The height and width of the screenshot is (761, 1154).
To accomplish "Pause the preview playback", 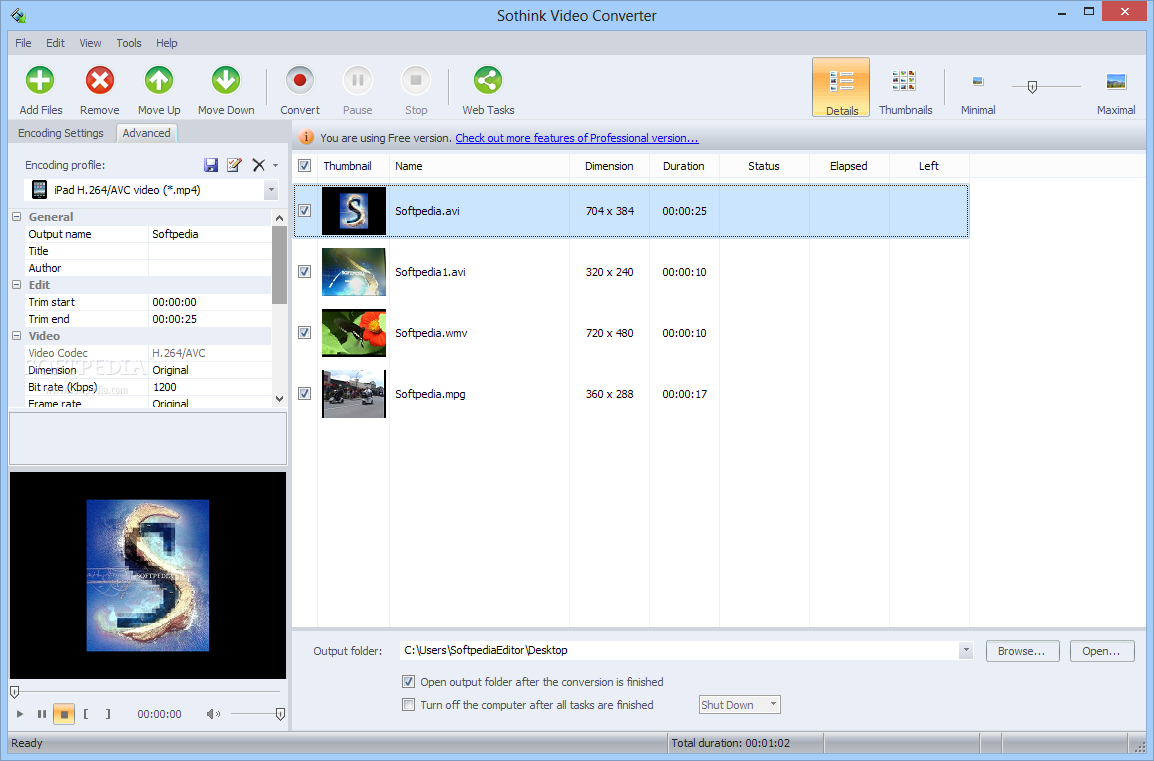I will pos(42,714).
